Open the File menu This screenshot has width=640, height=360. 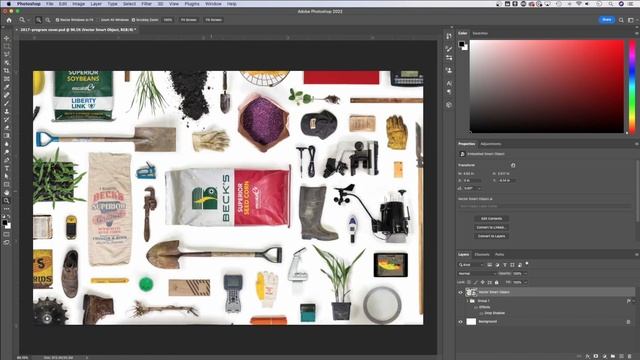50,4
